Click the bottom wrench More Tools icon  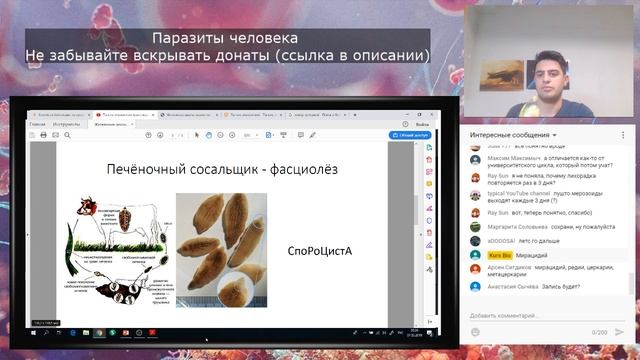(429, 269)
